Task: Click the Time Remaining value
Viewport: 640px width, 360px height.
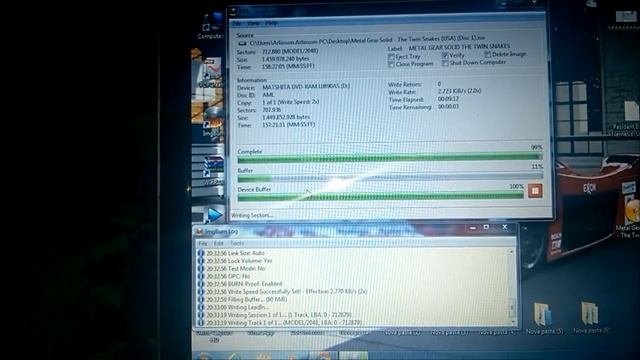Action: click(x=448, y=107)
